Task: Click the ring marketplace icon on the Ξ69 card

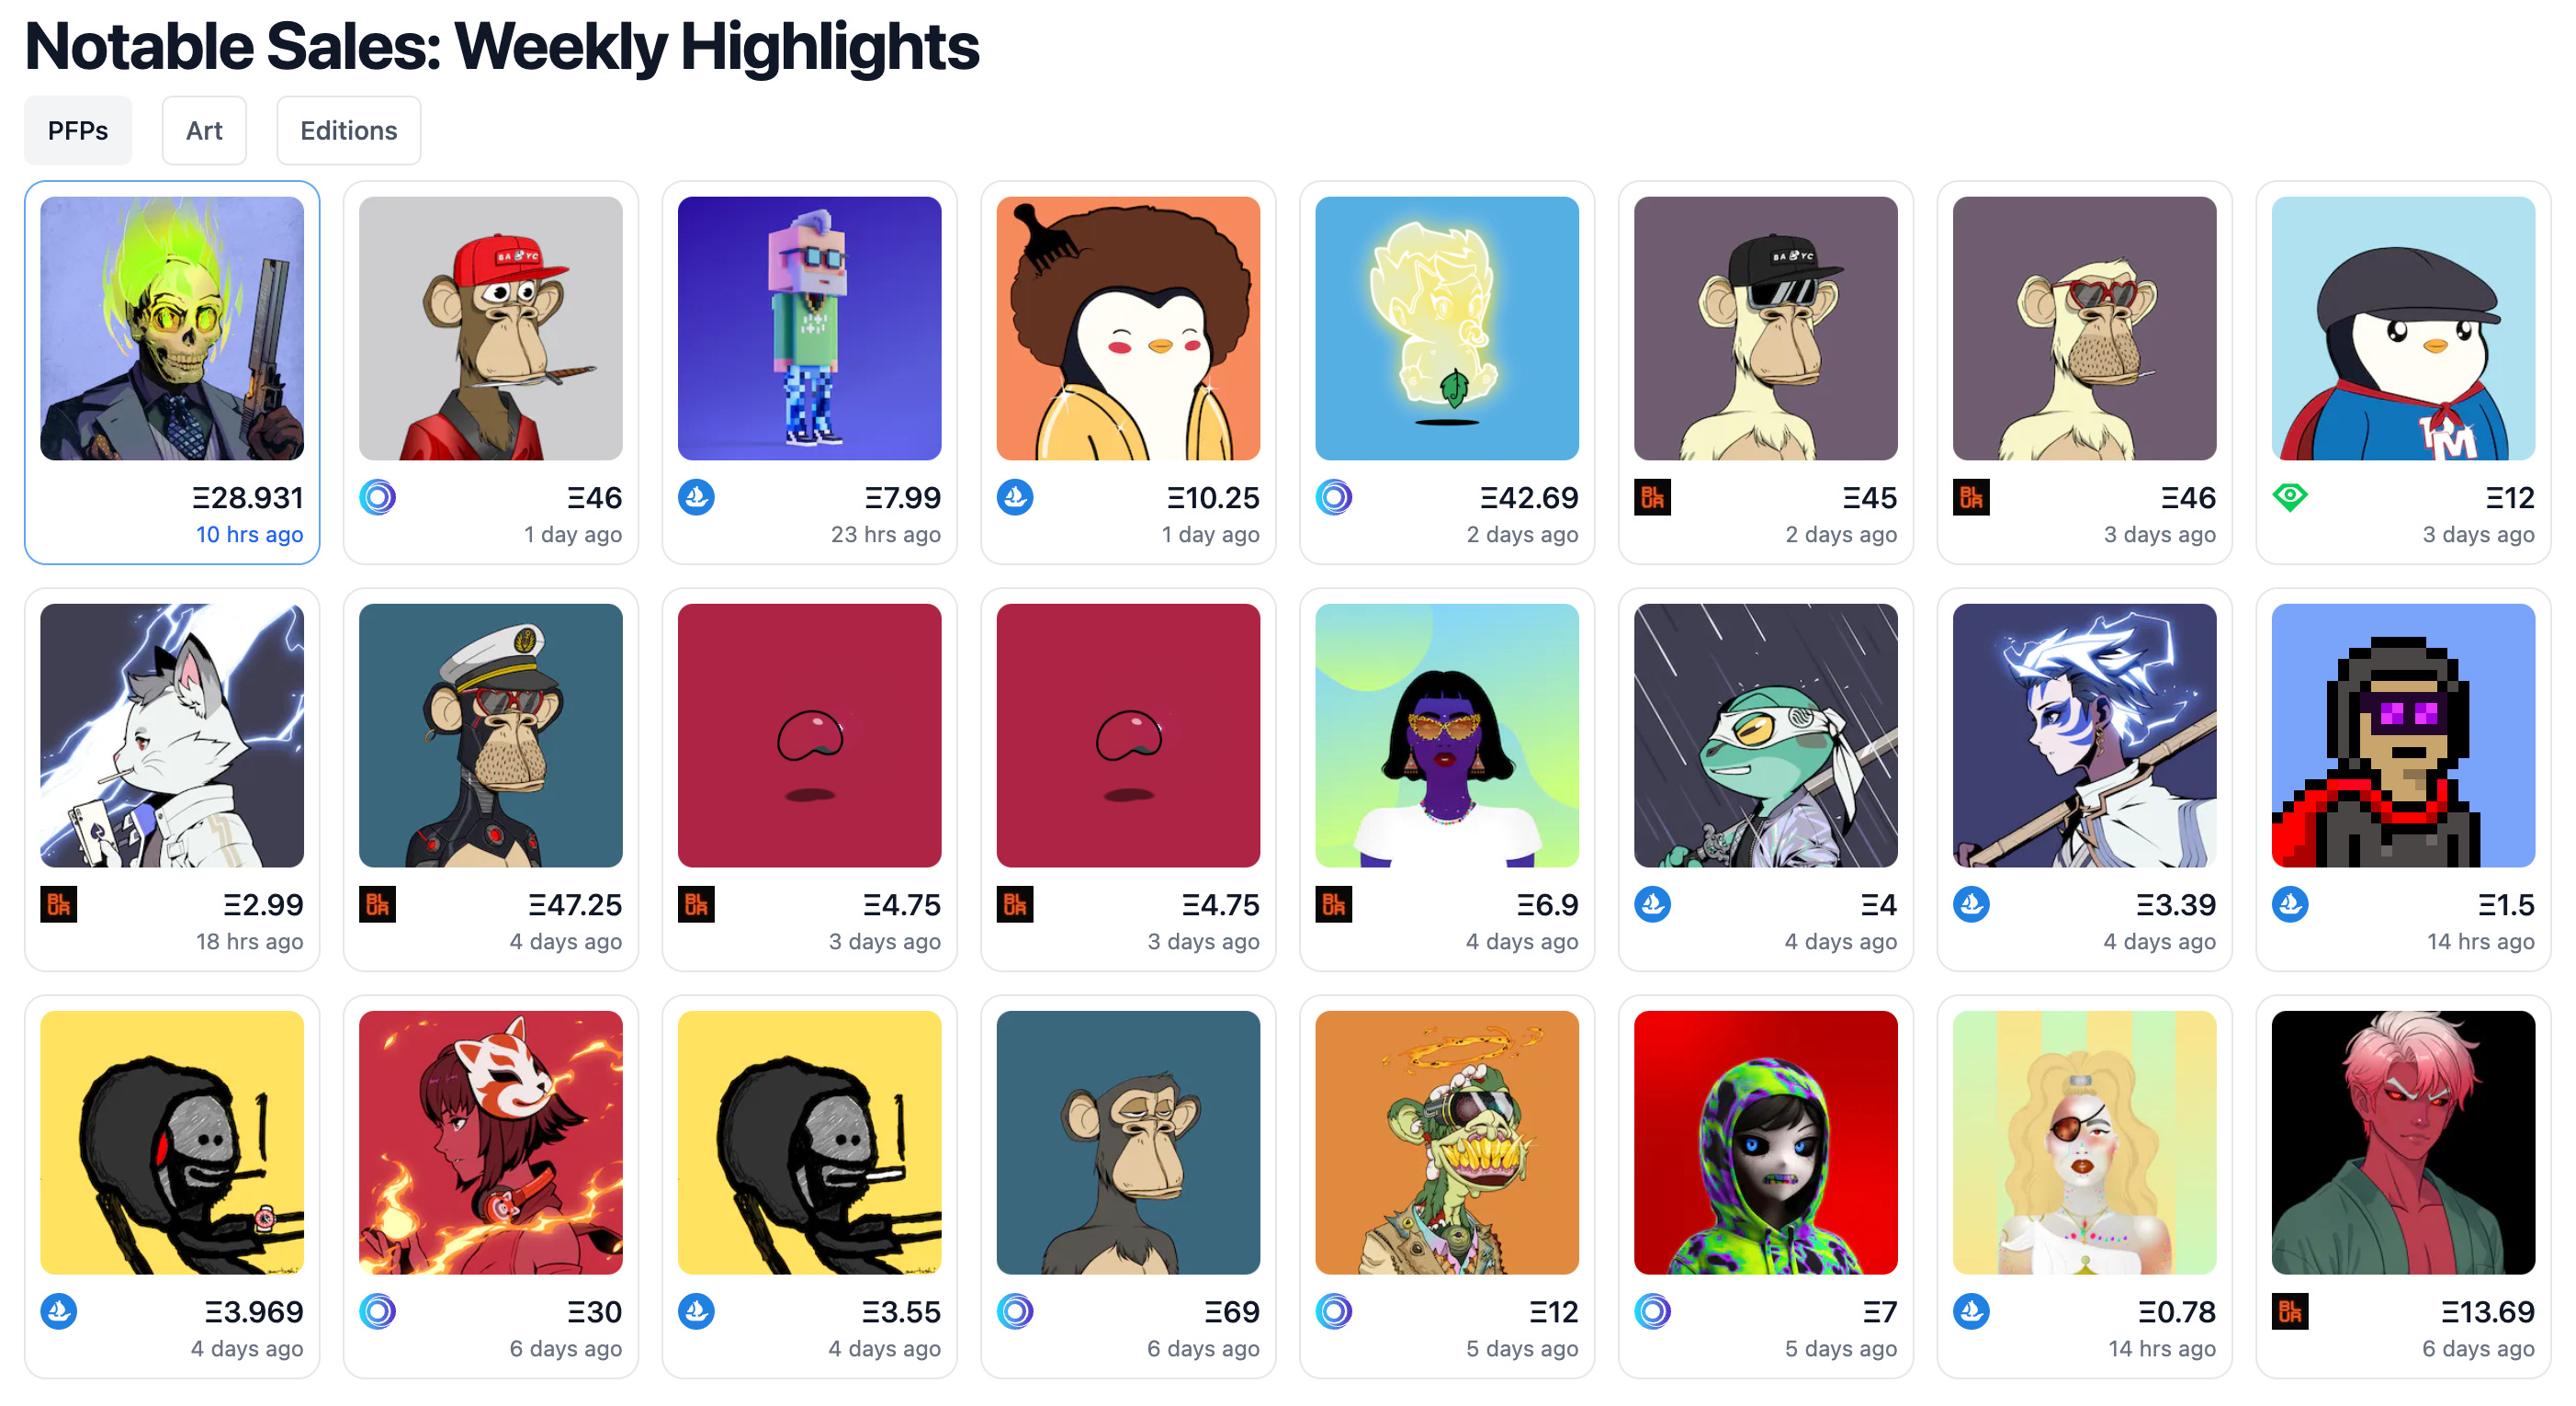Action: (1015, 1311)
